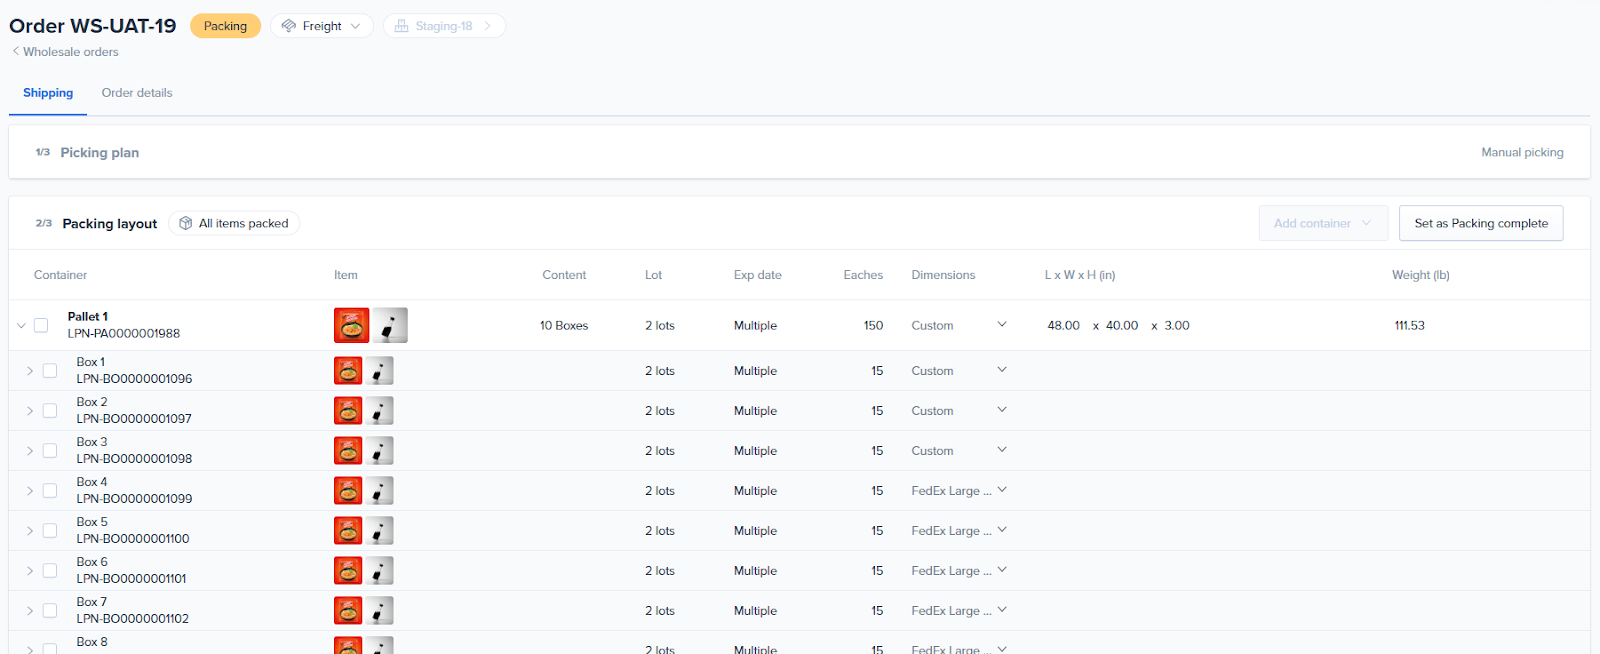Select the Pallet 1 checkbox

[x=41, y=326]
